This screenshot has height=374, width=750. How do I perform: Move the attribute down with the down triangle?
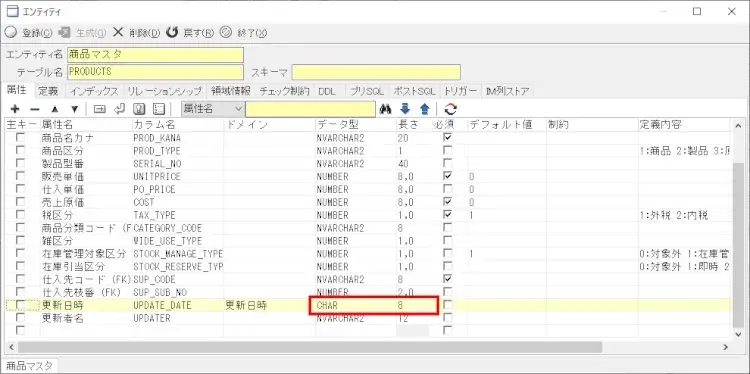tap(75, 109)
